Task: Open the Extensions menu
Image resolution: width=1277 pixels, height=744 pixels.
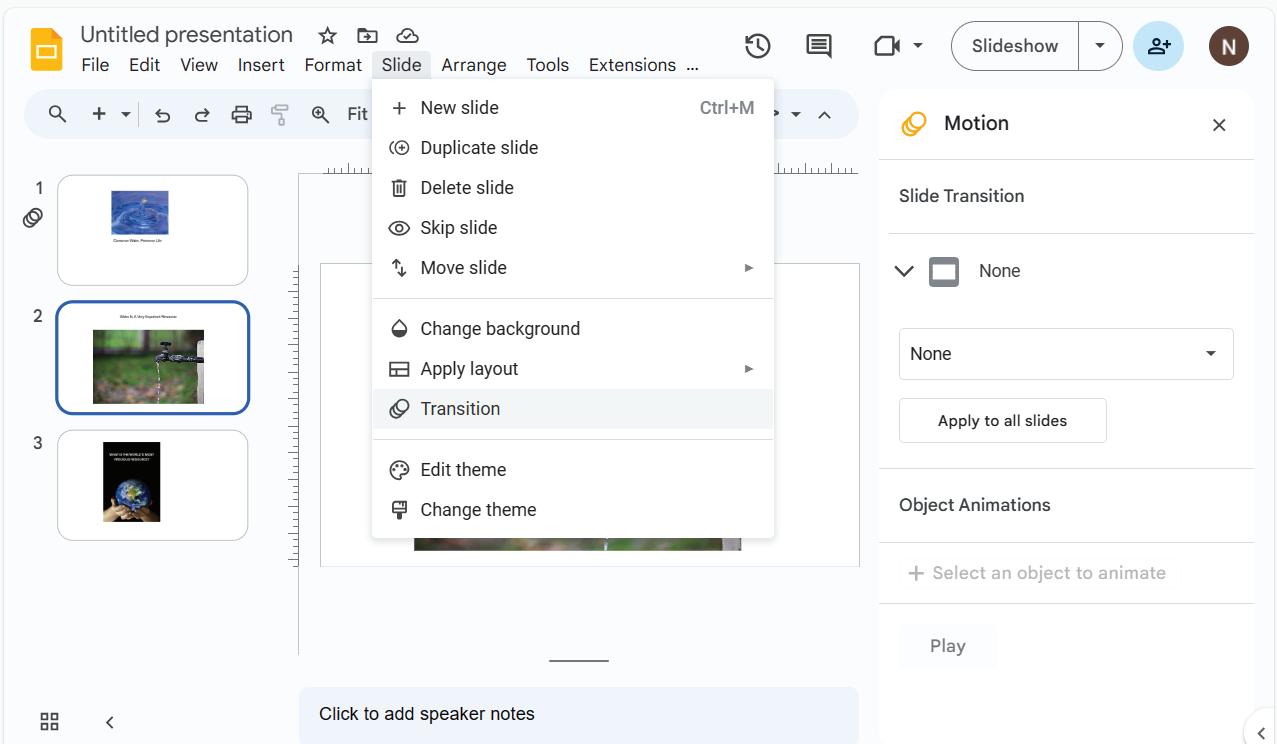Action: pyautogui.click(x=632, y=65)
